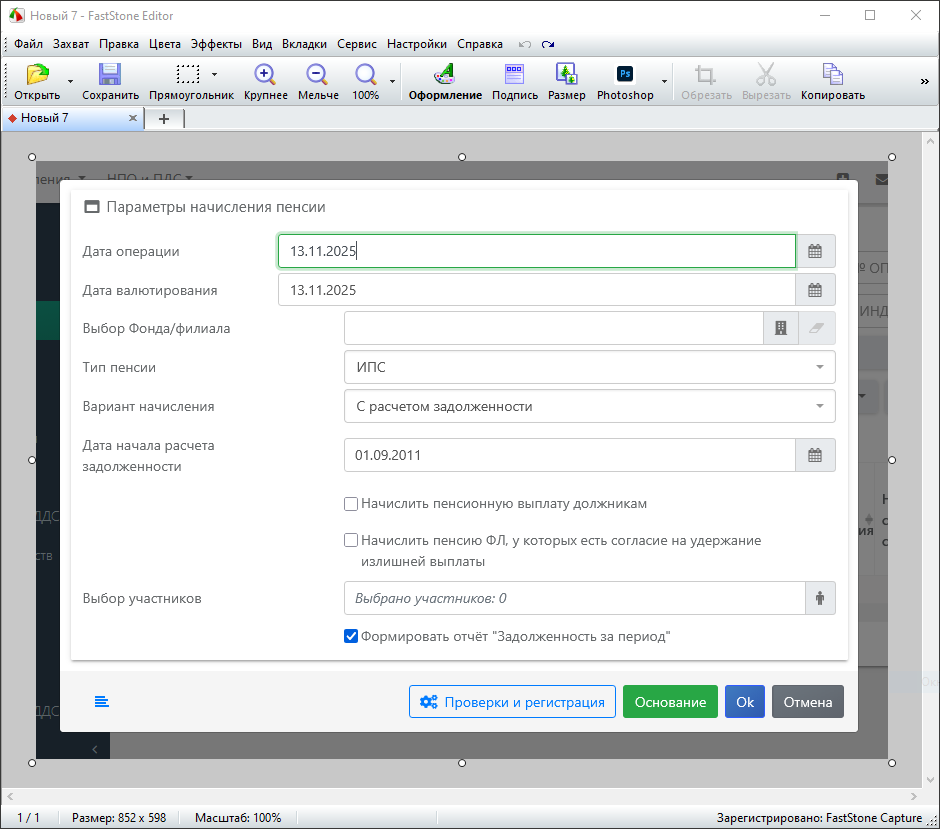
Task: Click the Open (Открыть) folder icon
Action: [x=37, y=75]
